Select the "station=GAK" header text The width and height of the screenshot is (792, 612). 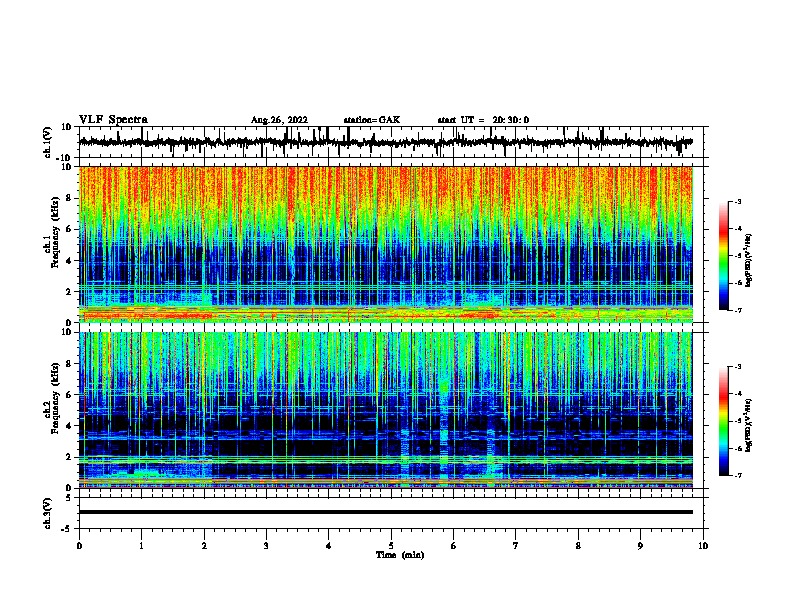click(372, 120)
